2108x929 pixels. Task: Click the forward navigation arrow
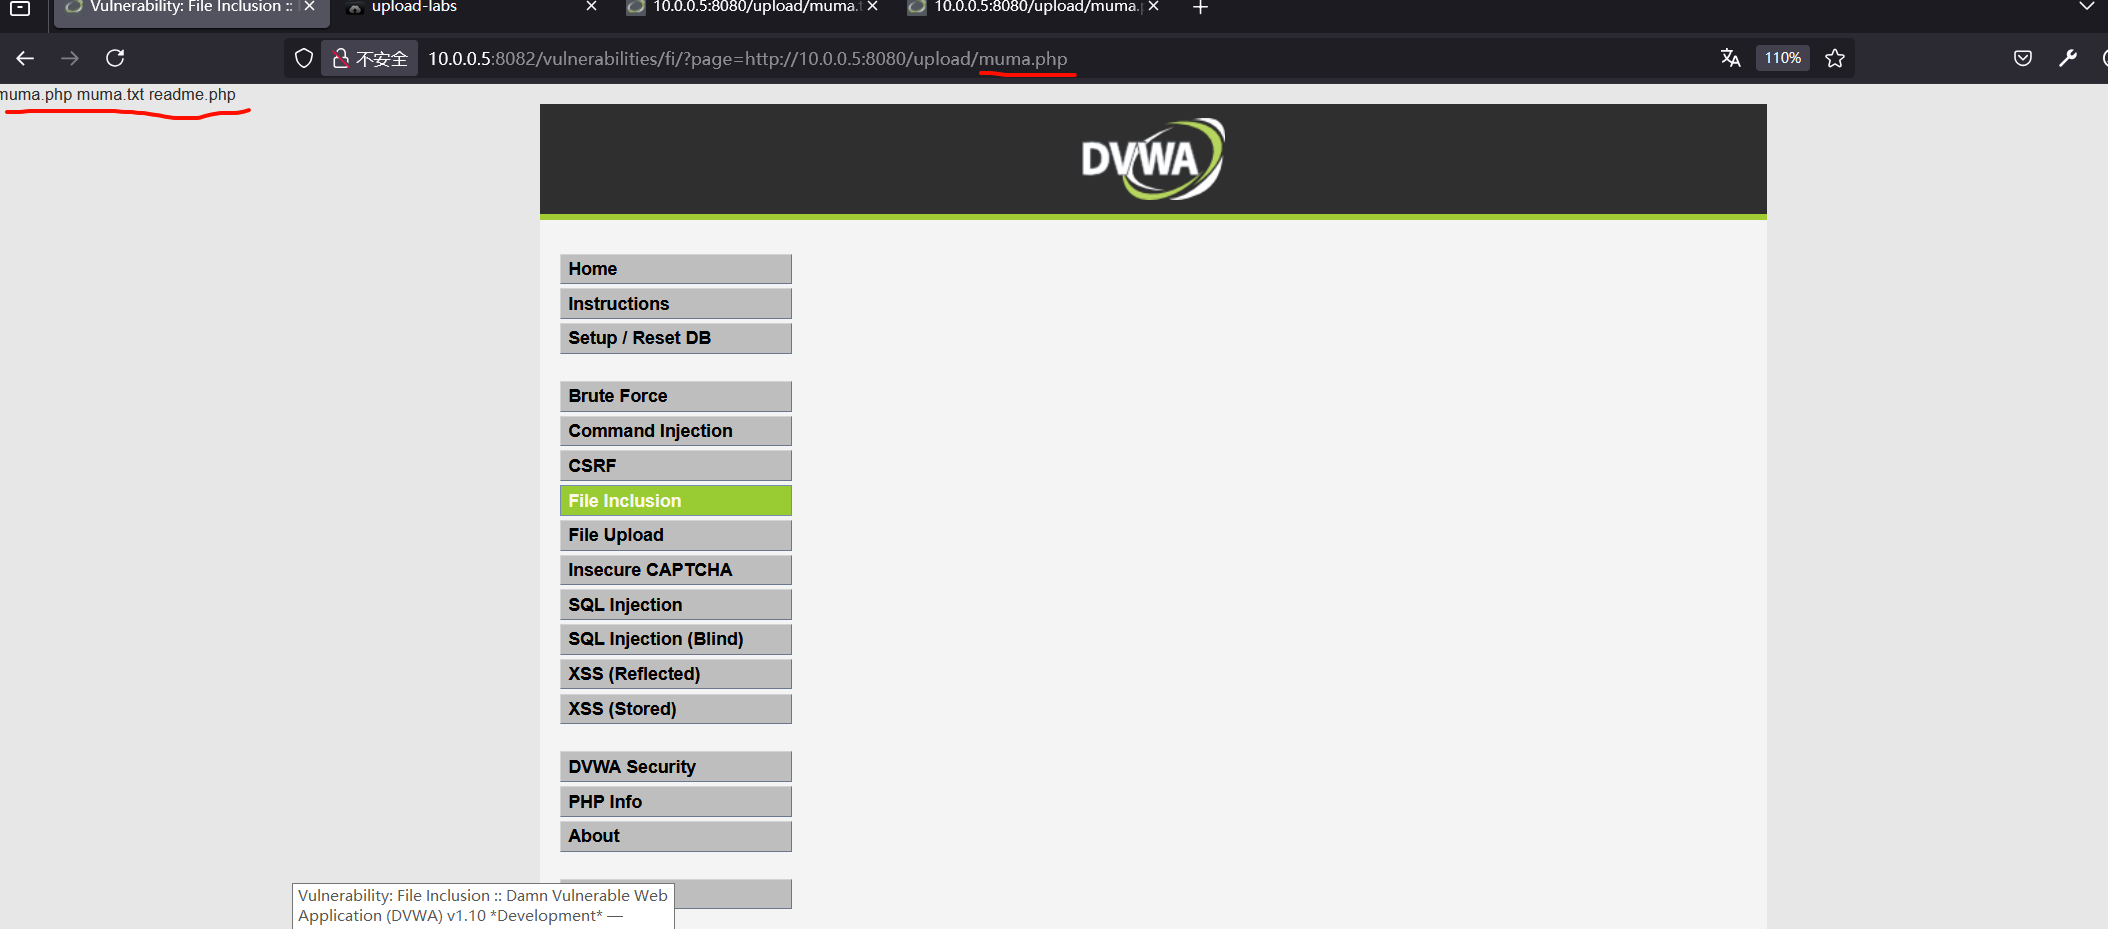tap(70, 58)
